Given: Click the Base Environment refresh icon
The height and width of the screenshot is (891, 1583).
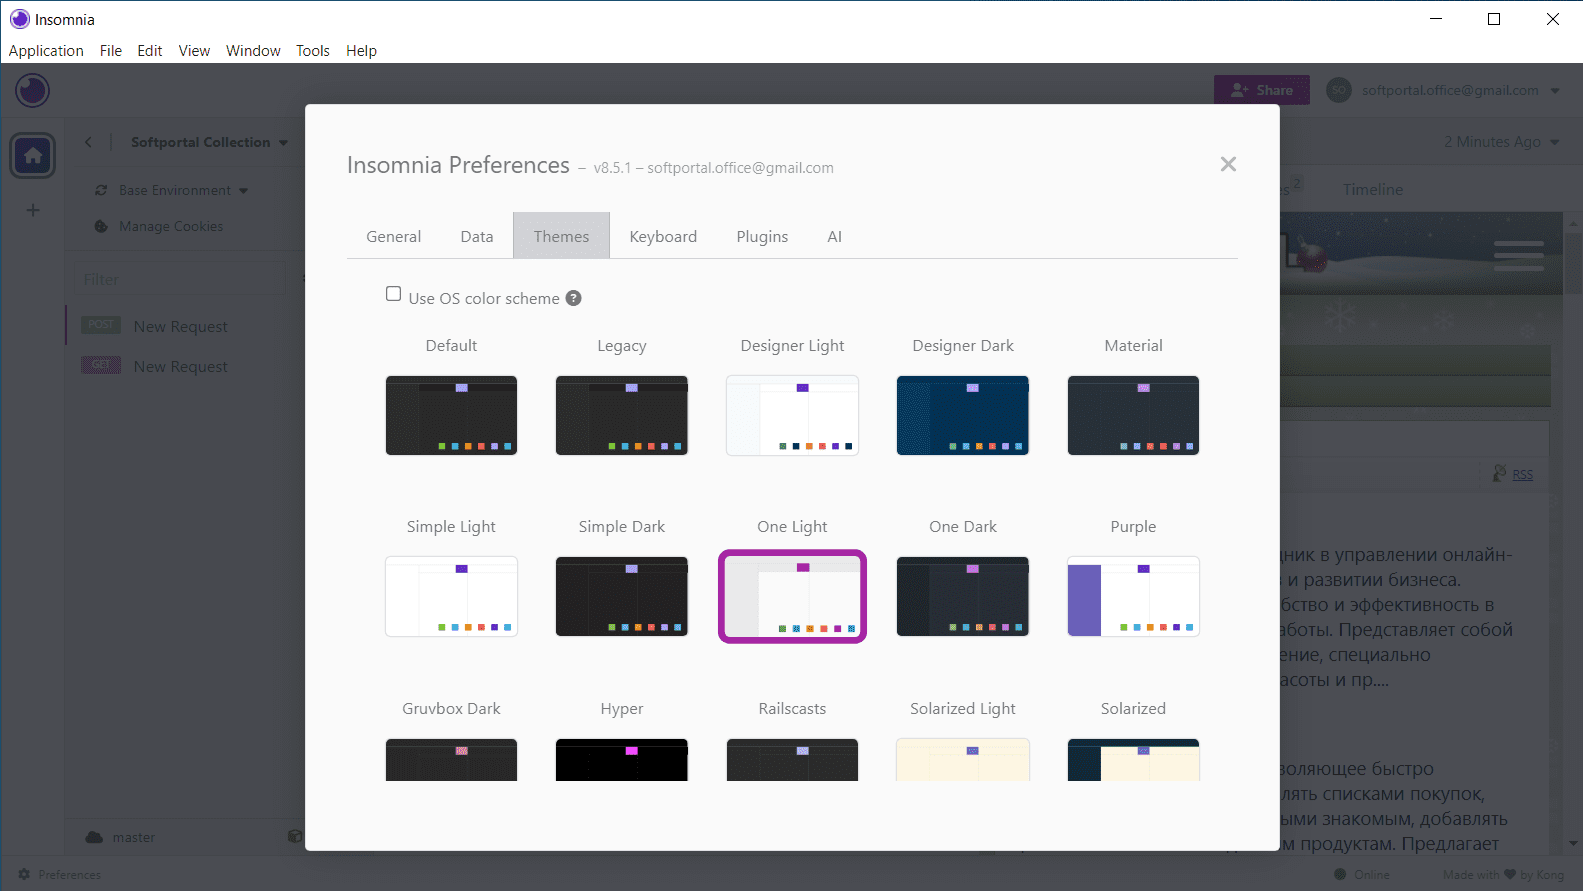Looking at the screenshot, I should (101, 190).
